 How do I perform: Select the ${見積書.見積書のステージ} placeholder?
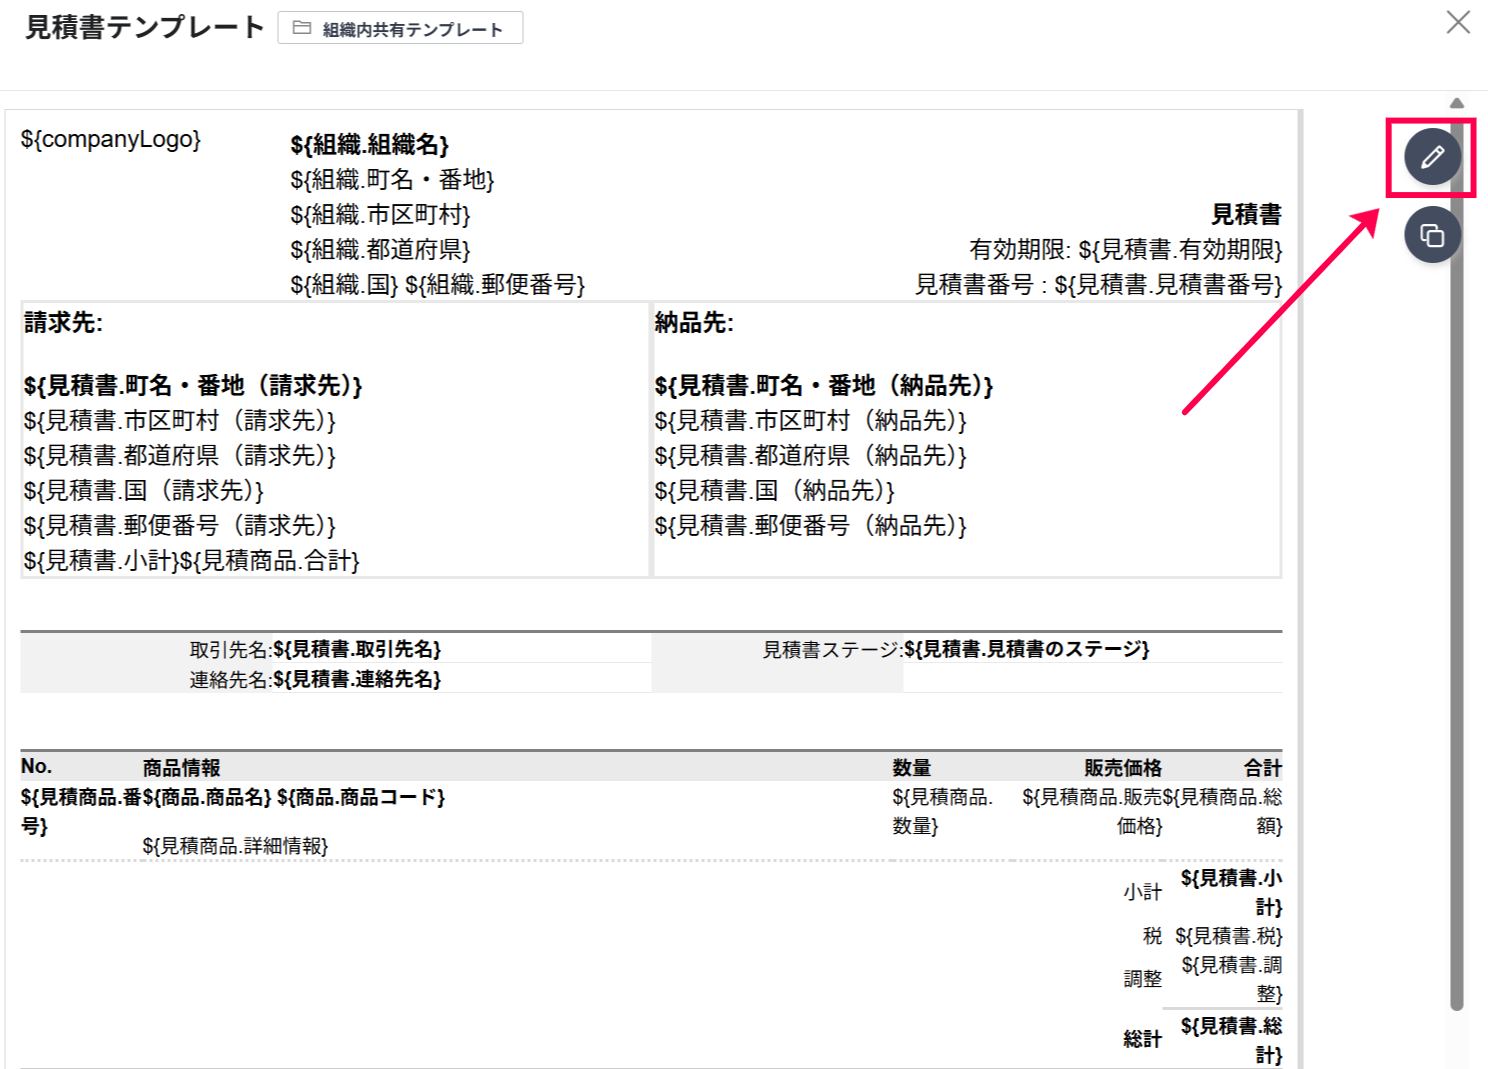tap(1026, 649)
